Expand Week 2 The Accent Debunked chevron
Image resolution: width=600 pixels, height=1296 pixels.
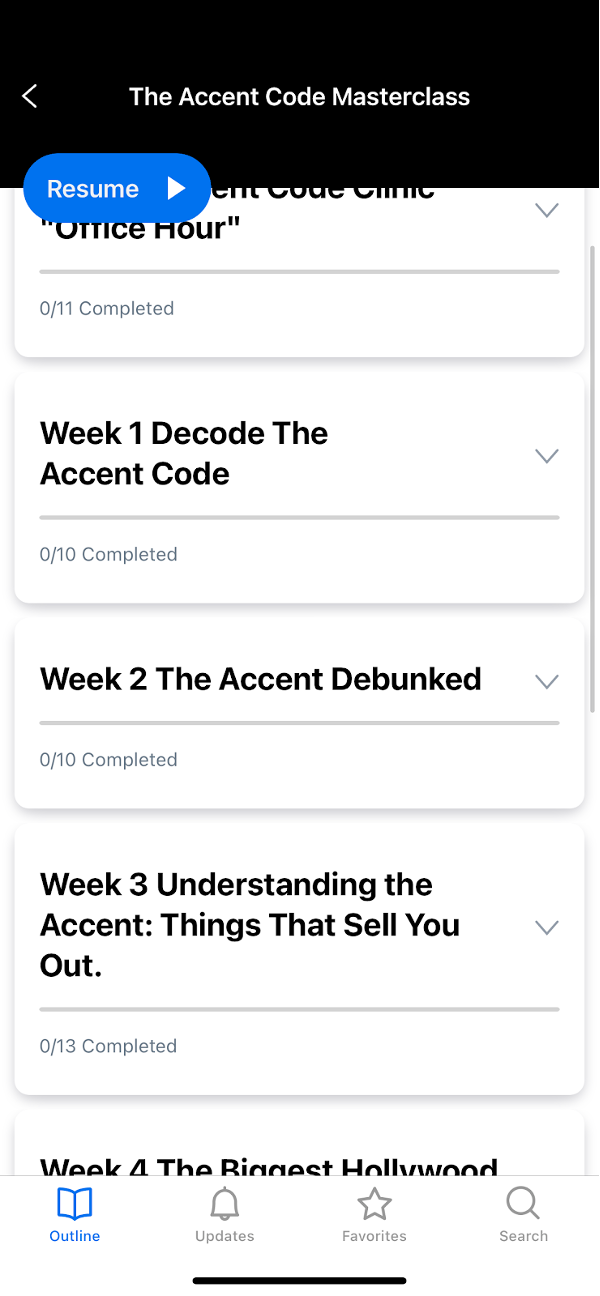[546, 682]
